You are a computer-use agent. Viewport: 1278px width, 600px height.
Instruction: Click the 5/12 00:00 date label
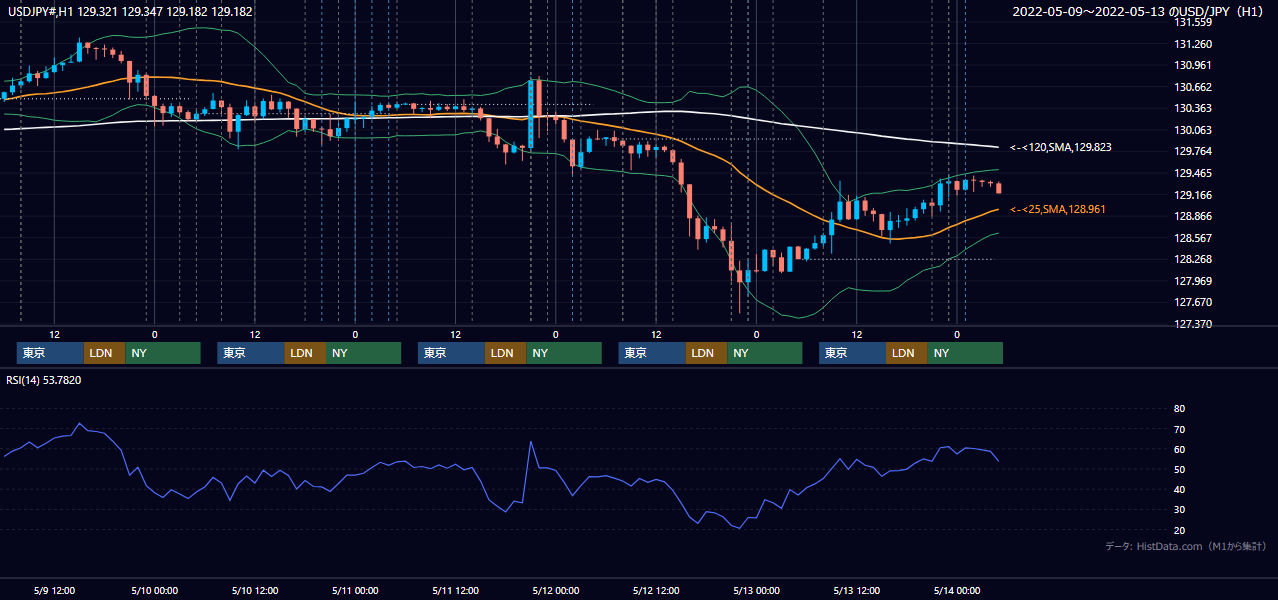555,590
